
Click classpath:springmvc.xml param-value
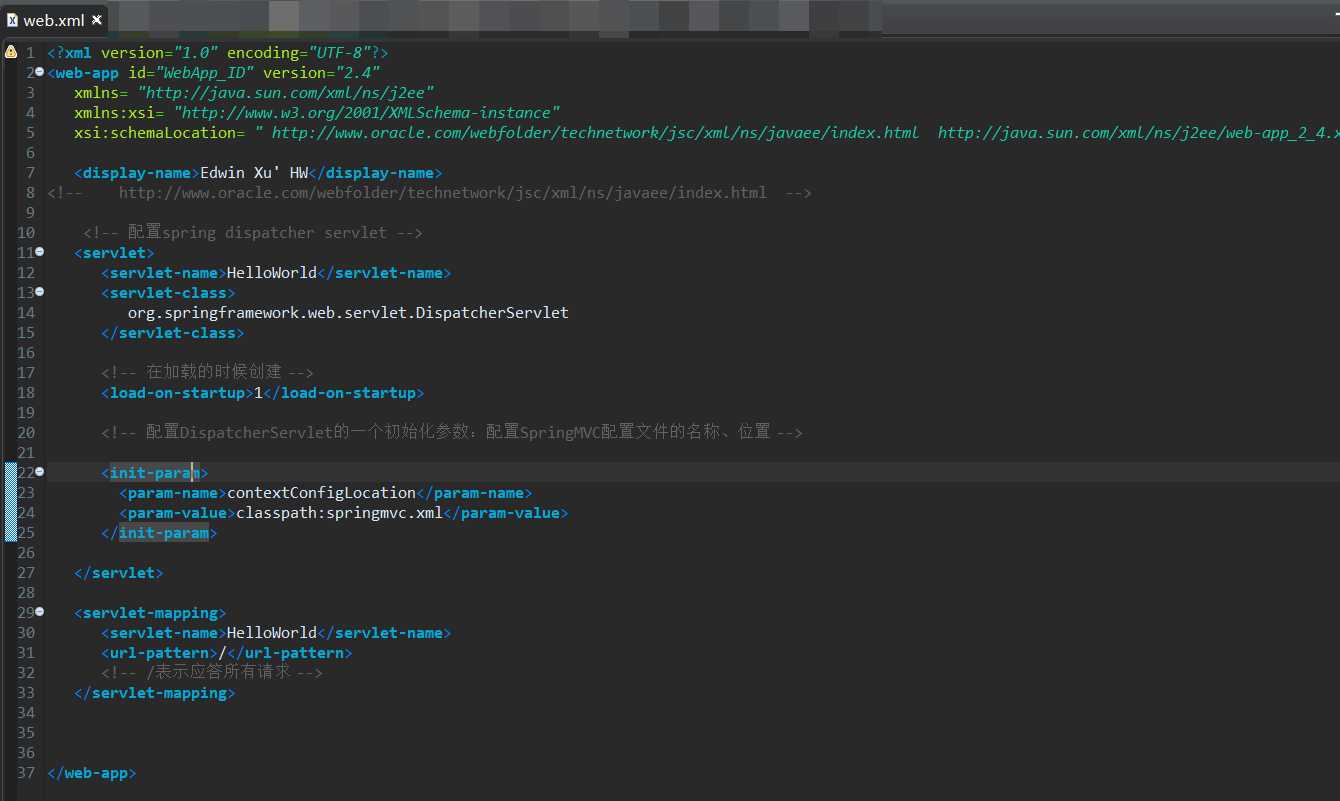(x=339, y=512)
